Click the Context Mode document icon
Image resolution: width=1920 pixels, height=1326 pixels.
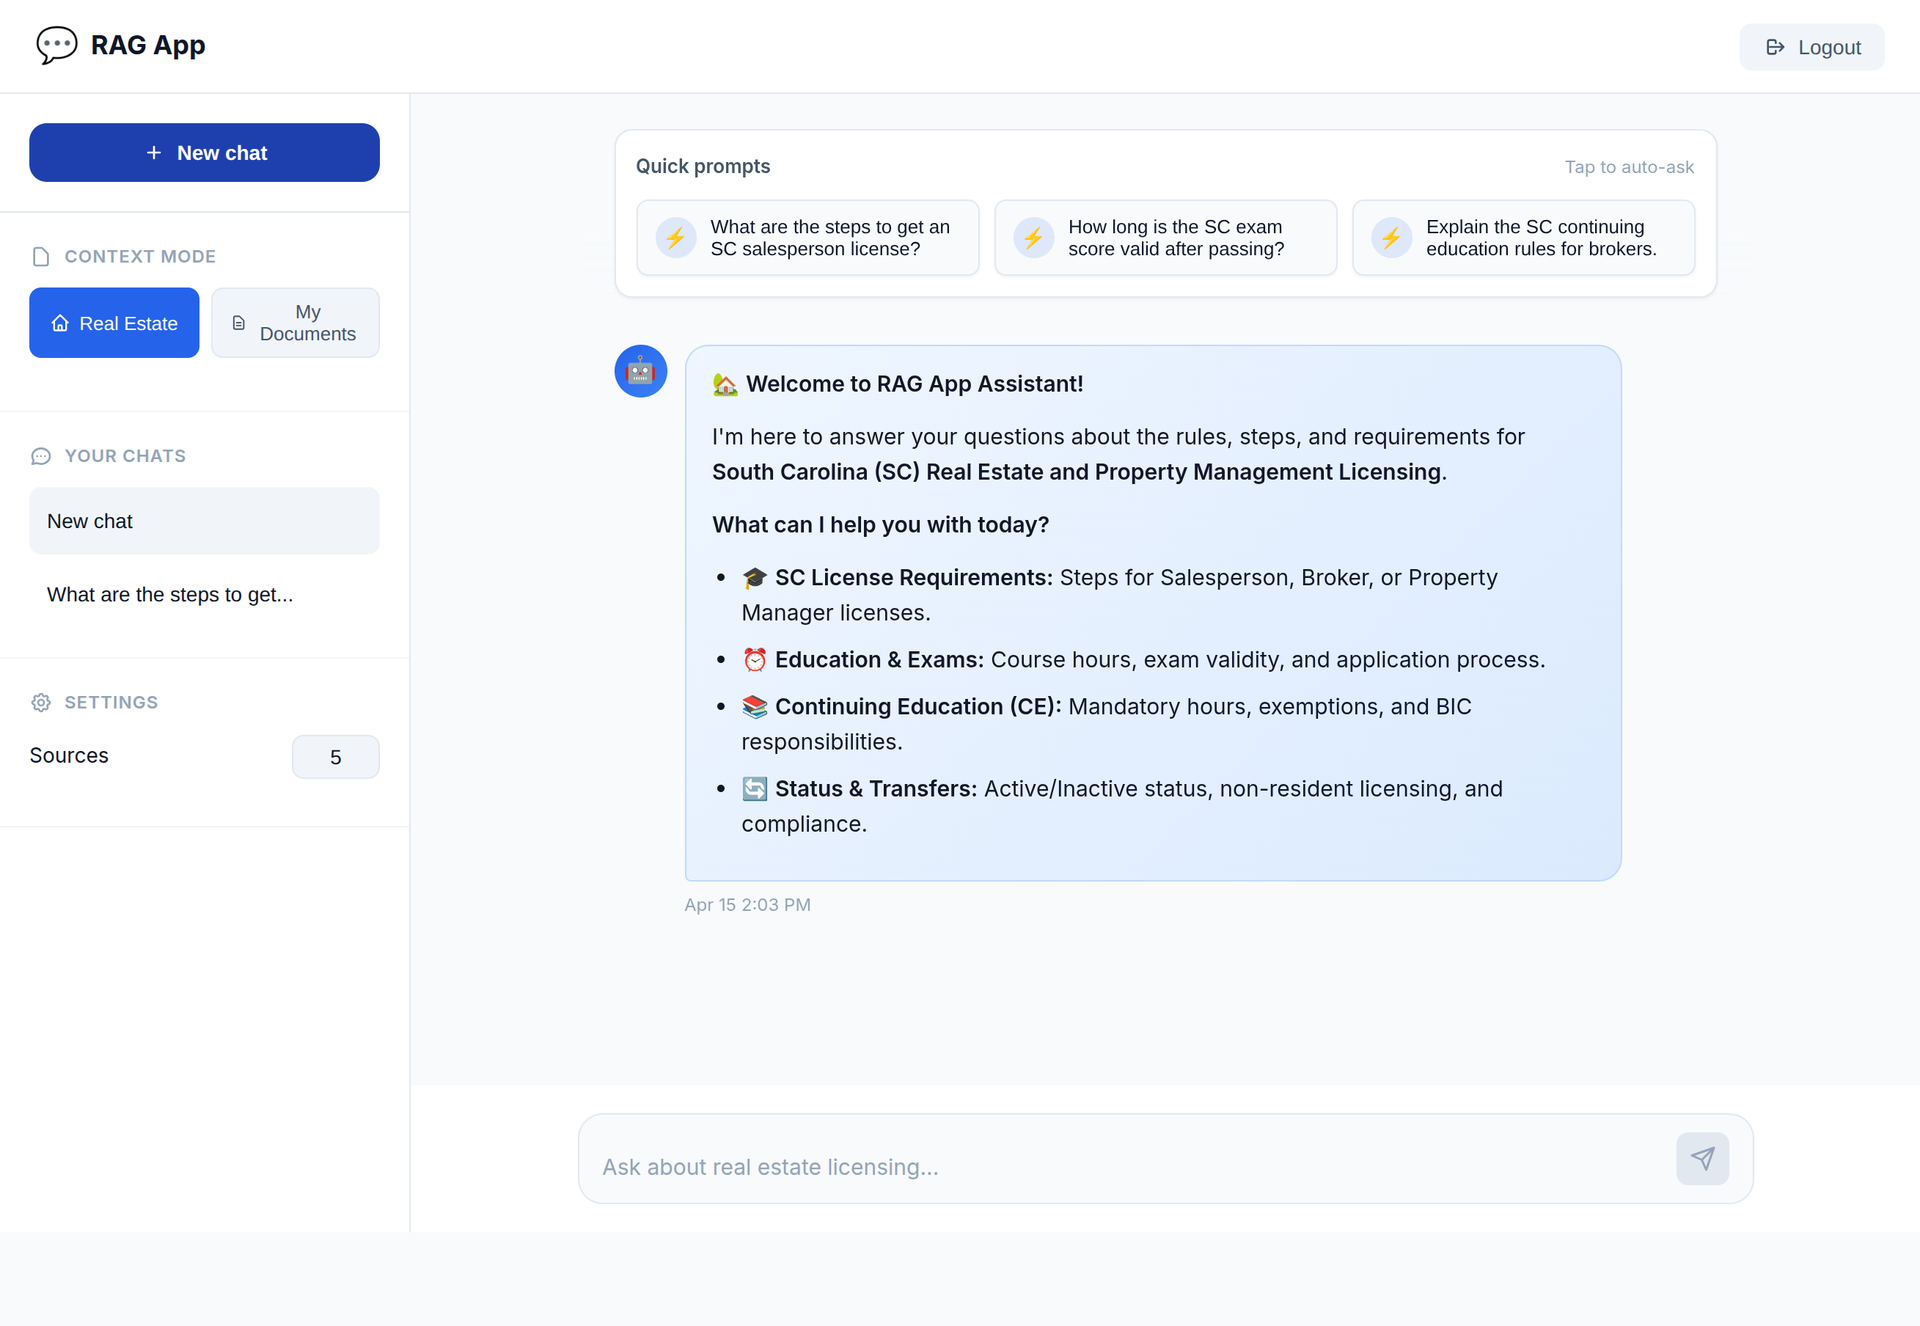[41, 257]
